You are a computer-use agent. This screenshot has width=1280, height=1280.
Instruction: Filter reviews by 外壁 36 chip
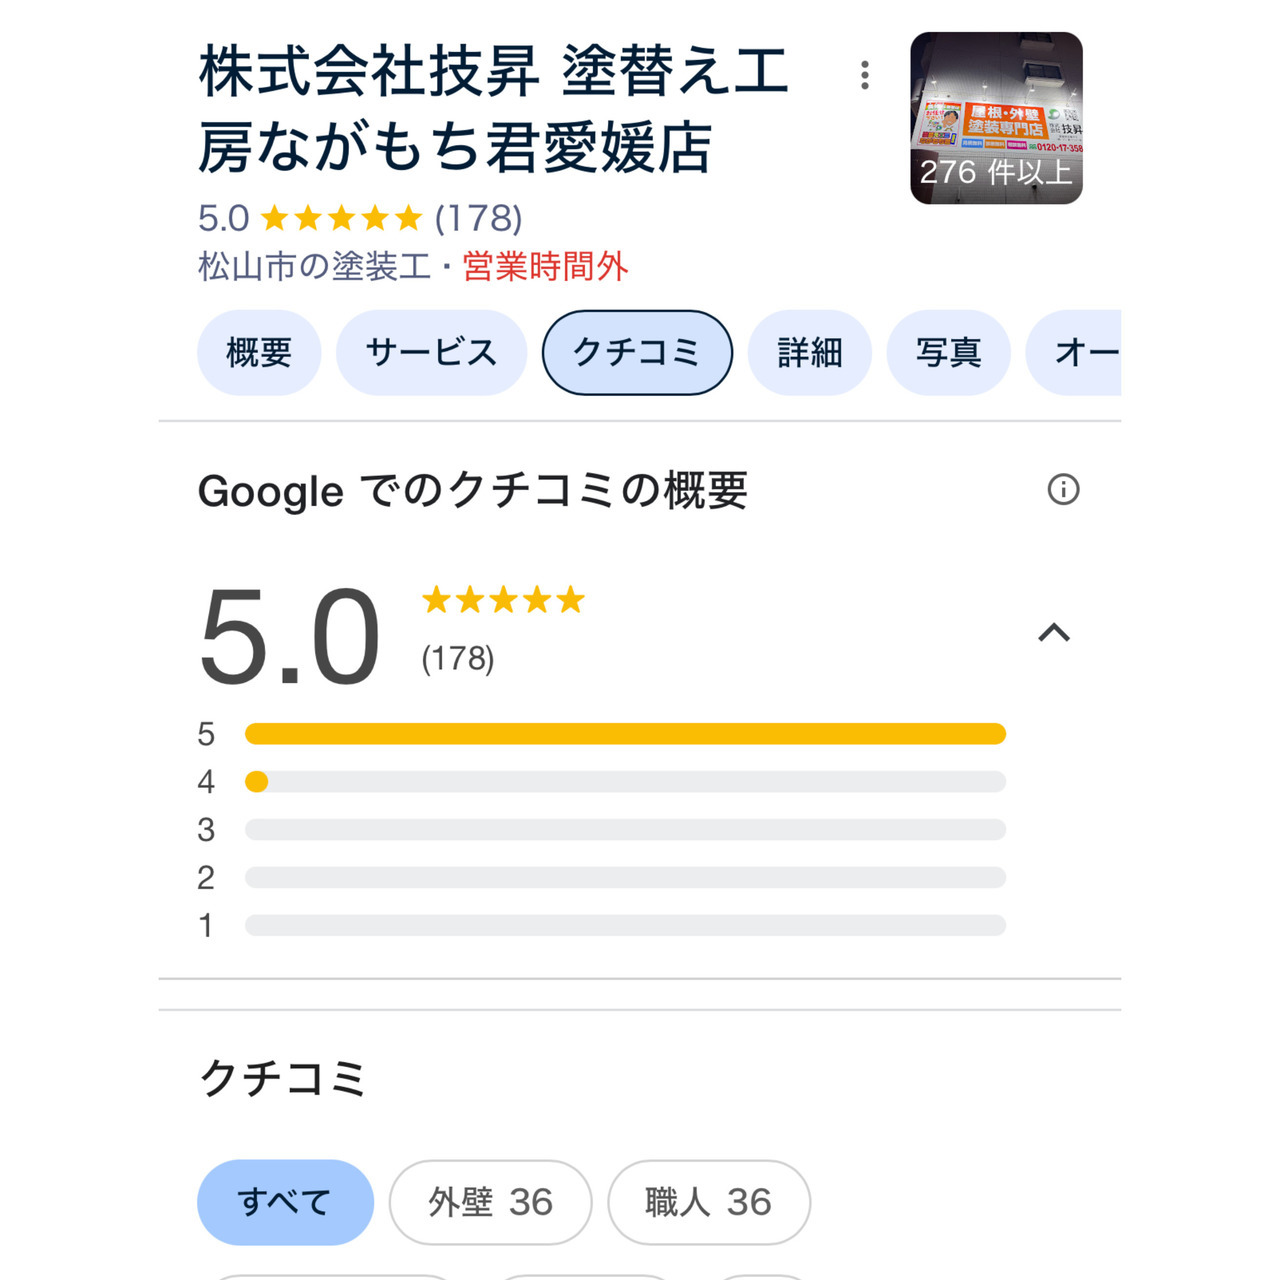(x=490, y=1202)
